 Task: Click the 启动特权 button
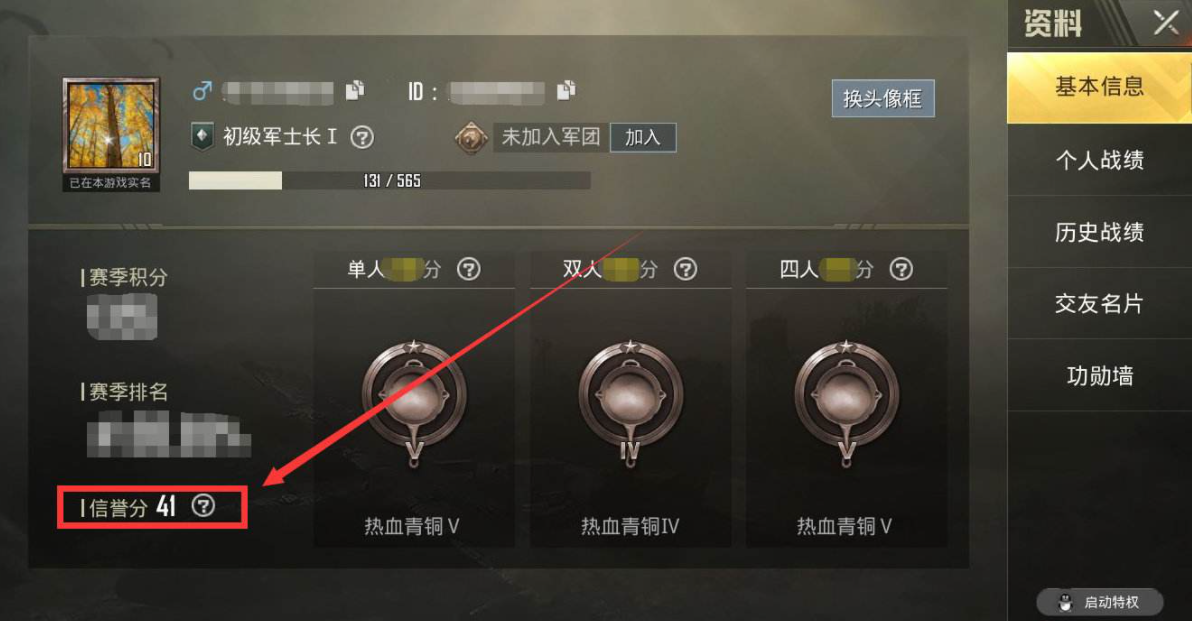pyautogui.click(x=1099, y=602)
